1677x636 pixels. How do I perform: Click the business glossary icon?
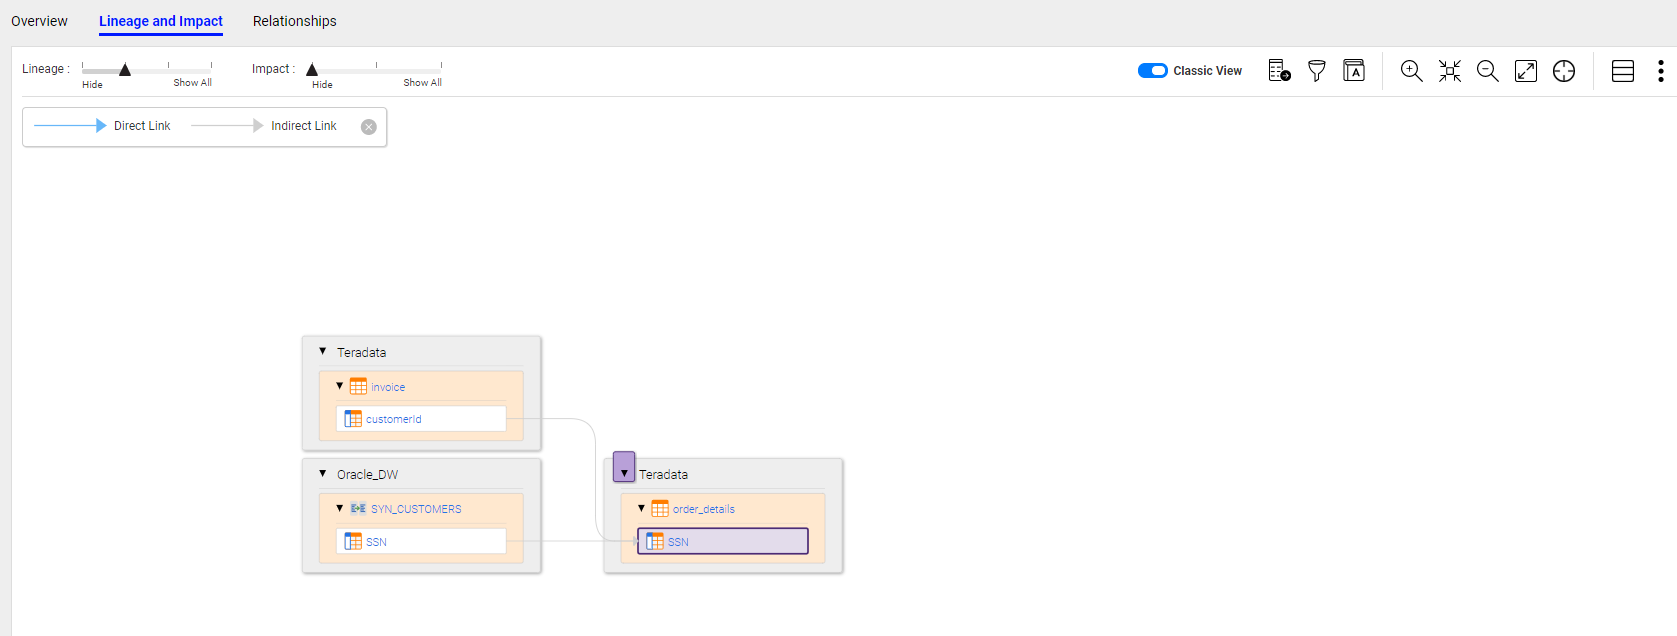(1354, 70)
